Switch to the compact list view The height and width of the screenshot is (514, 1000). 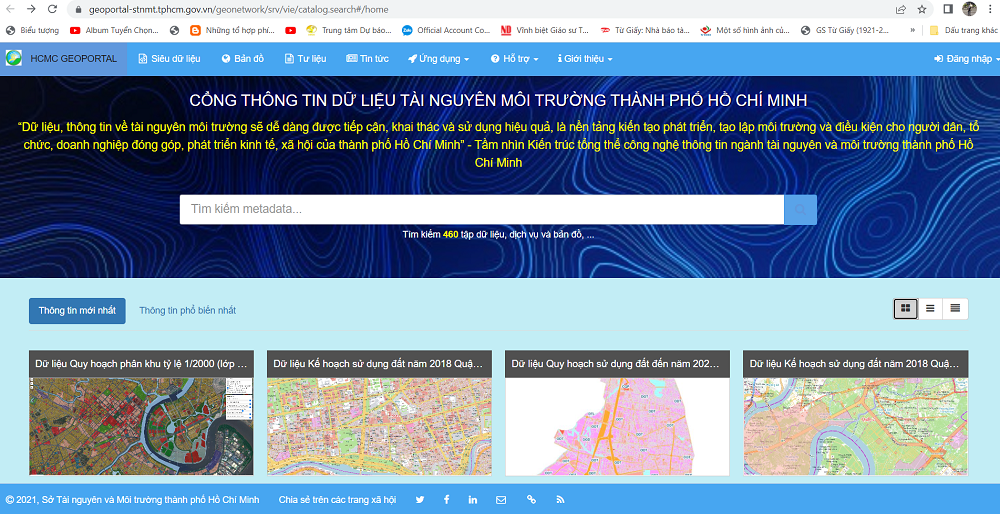955,308
